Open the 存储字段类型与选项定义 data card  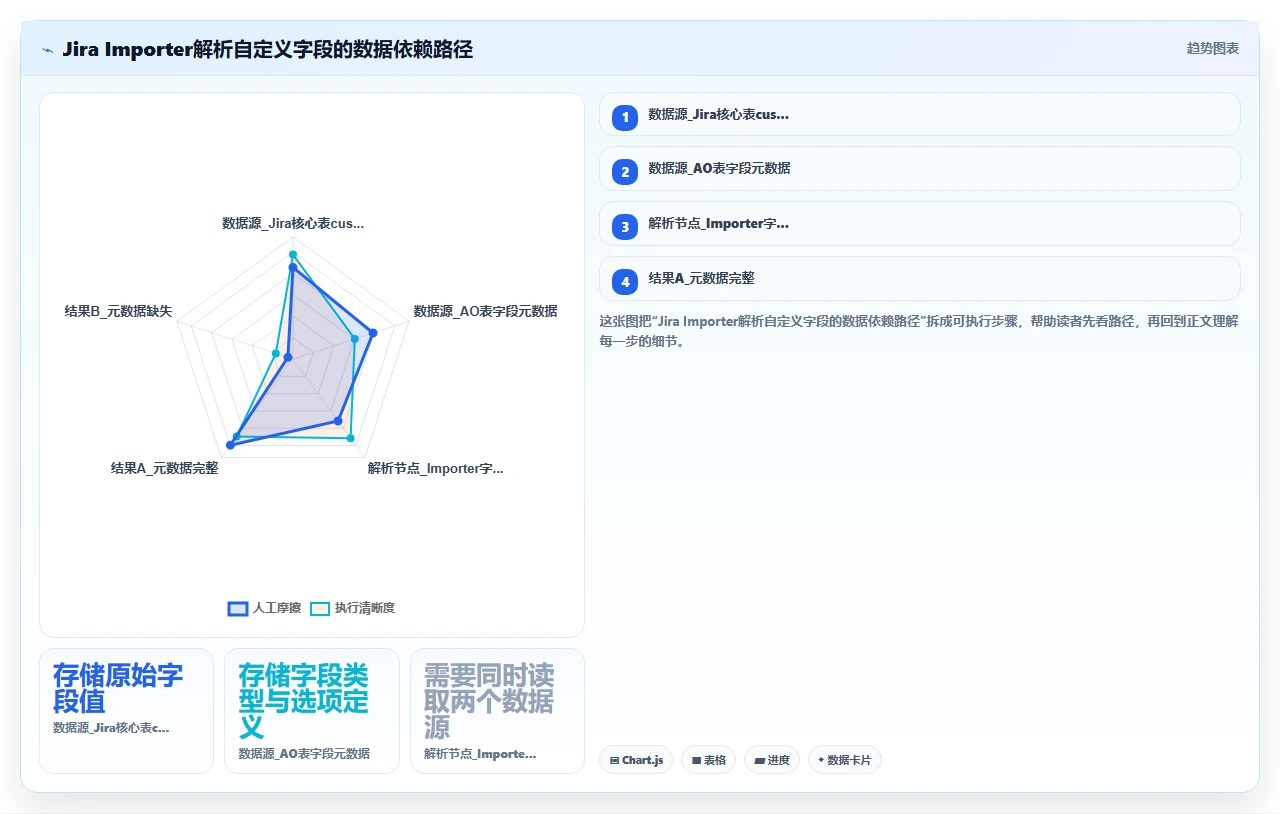tap(312, 711)
